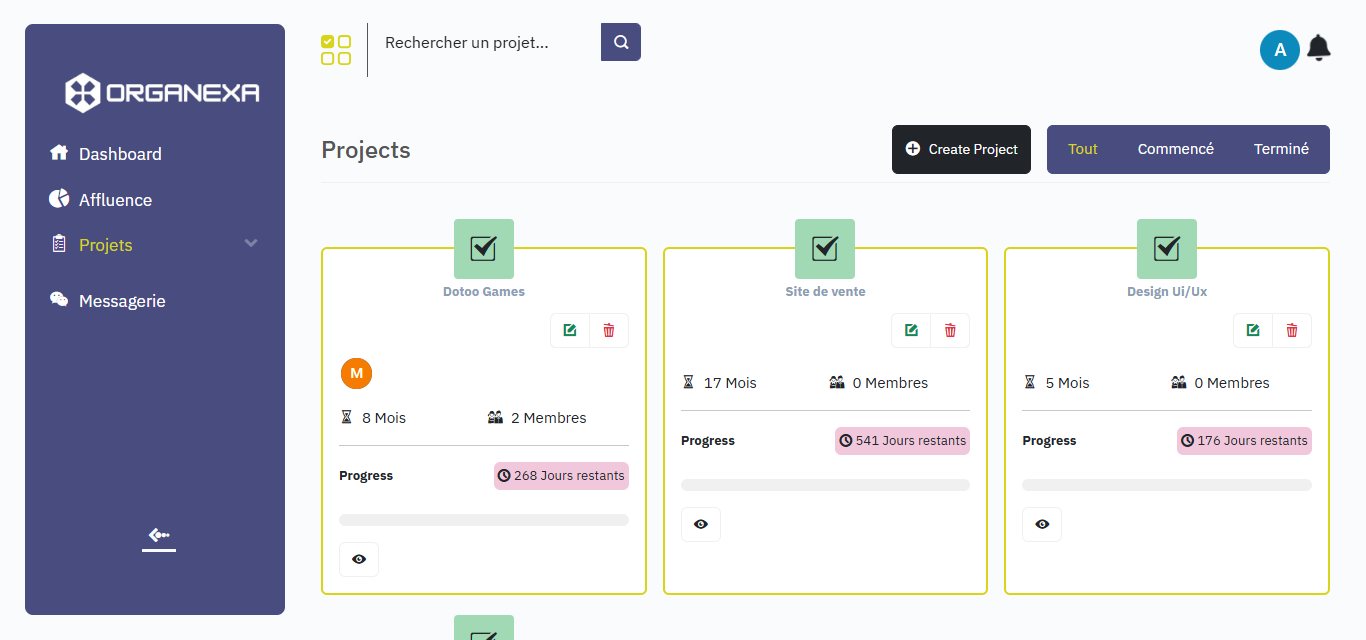This screenshot has width=1366, height=640.
Task: Edit the Dotoo Games project
Action: point(569,330)
